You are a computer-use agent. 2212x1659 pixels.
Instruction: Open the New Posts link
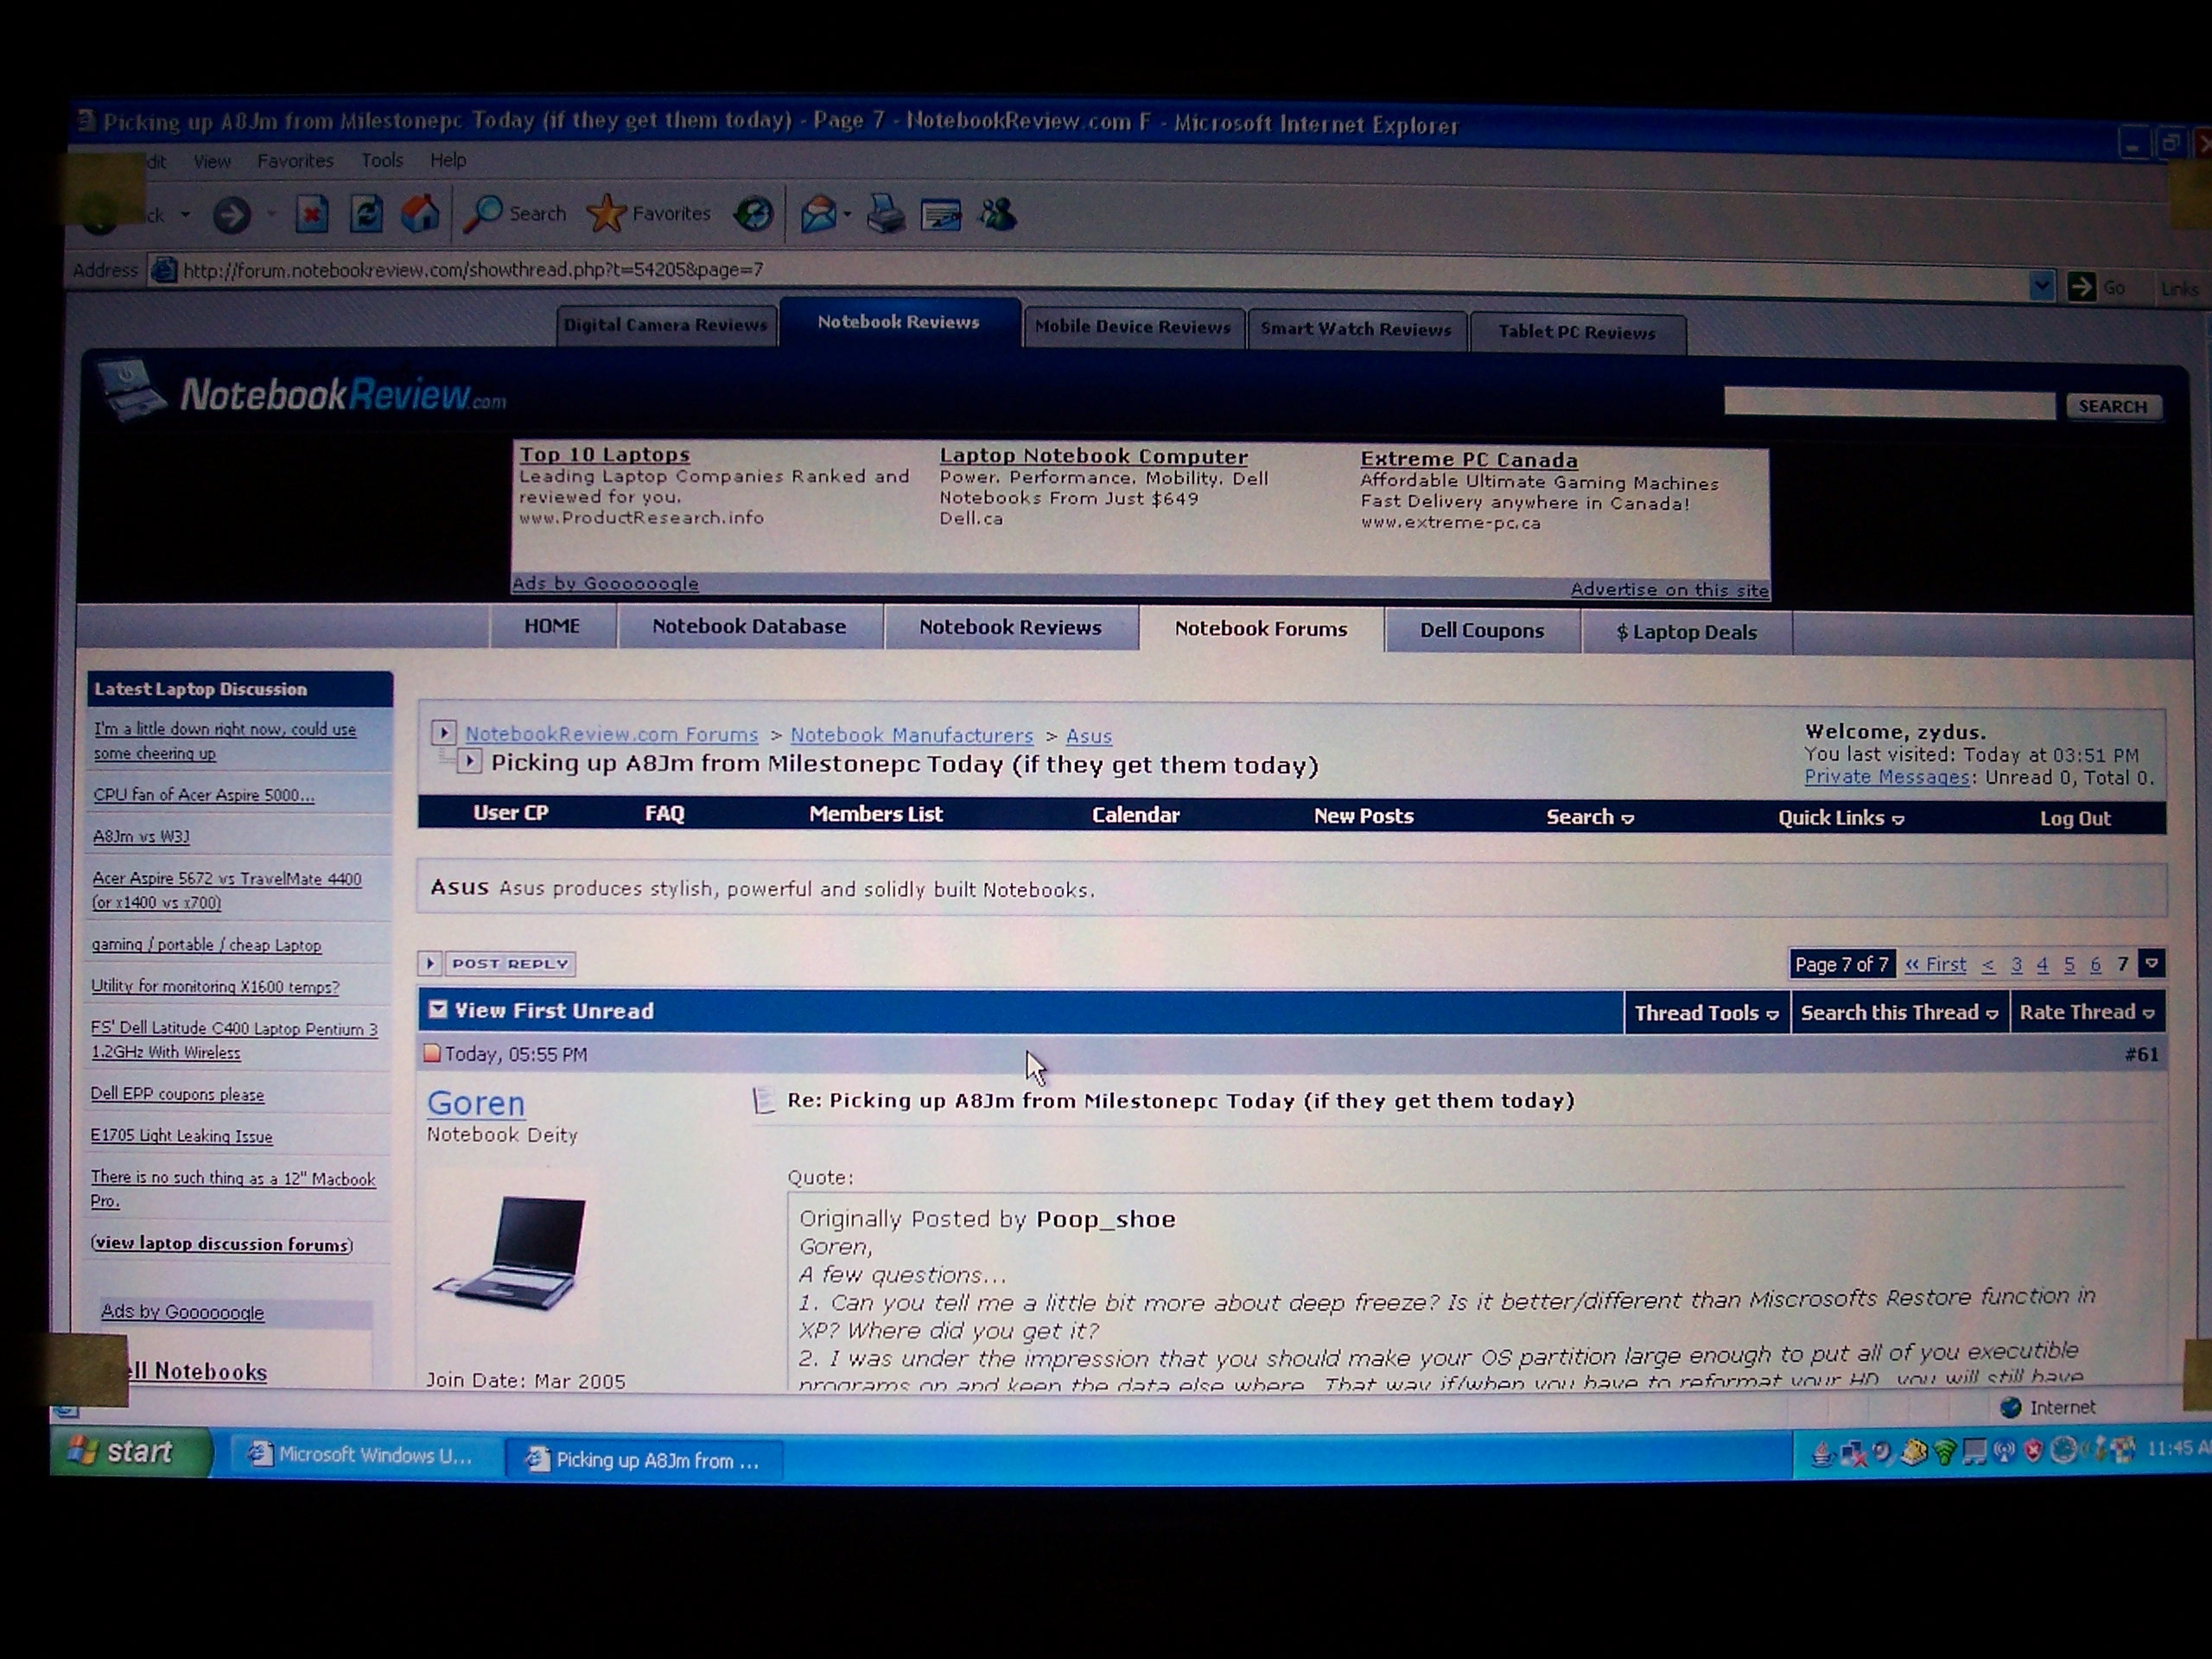click(x=1363, y=816)
